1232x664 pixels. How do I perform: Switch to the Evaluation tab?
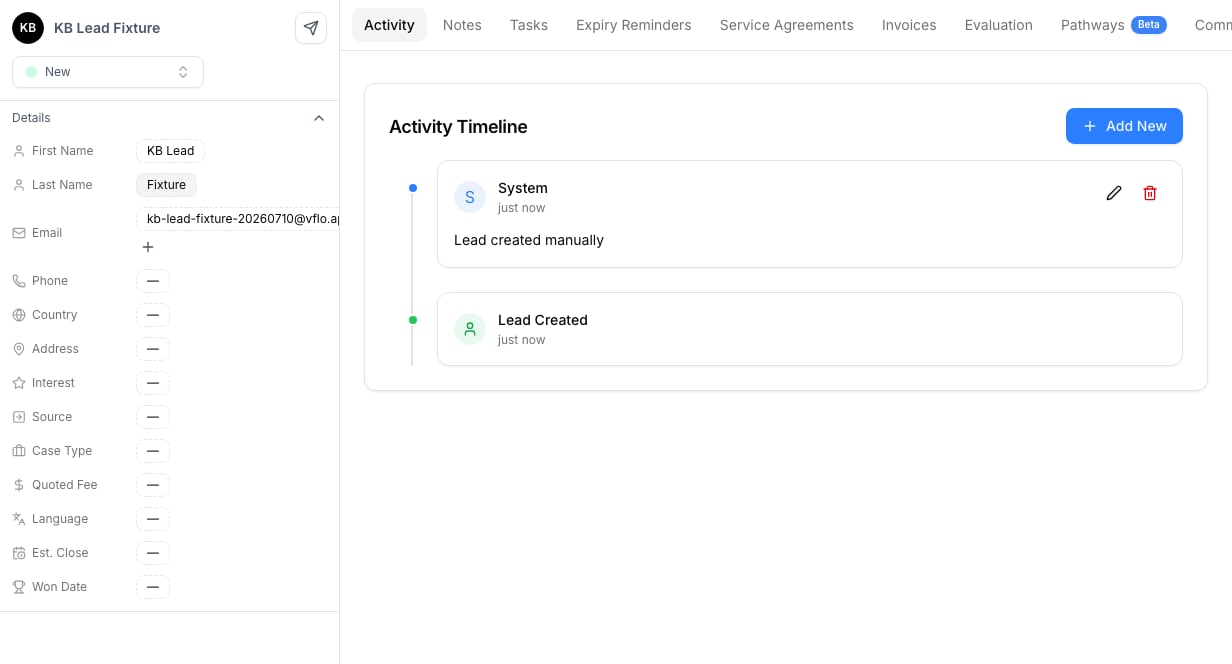(999, 25)
